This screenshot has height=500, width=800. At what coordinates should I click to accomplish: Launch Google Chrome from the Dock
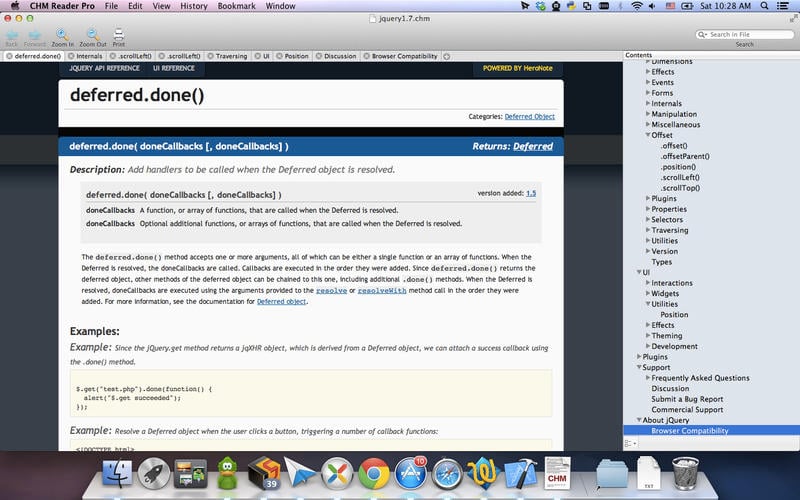(373, 473)
